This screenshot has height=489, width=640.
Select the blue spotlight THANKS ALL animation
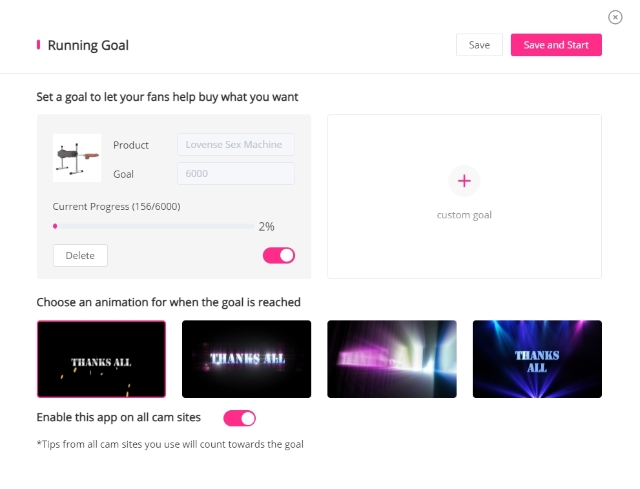pyautogui.click(x=537, y=359)
